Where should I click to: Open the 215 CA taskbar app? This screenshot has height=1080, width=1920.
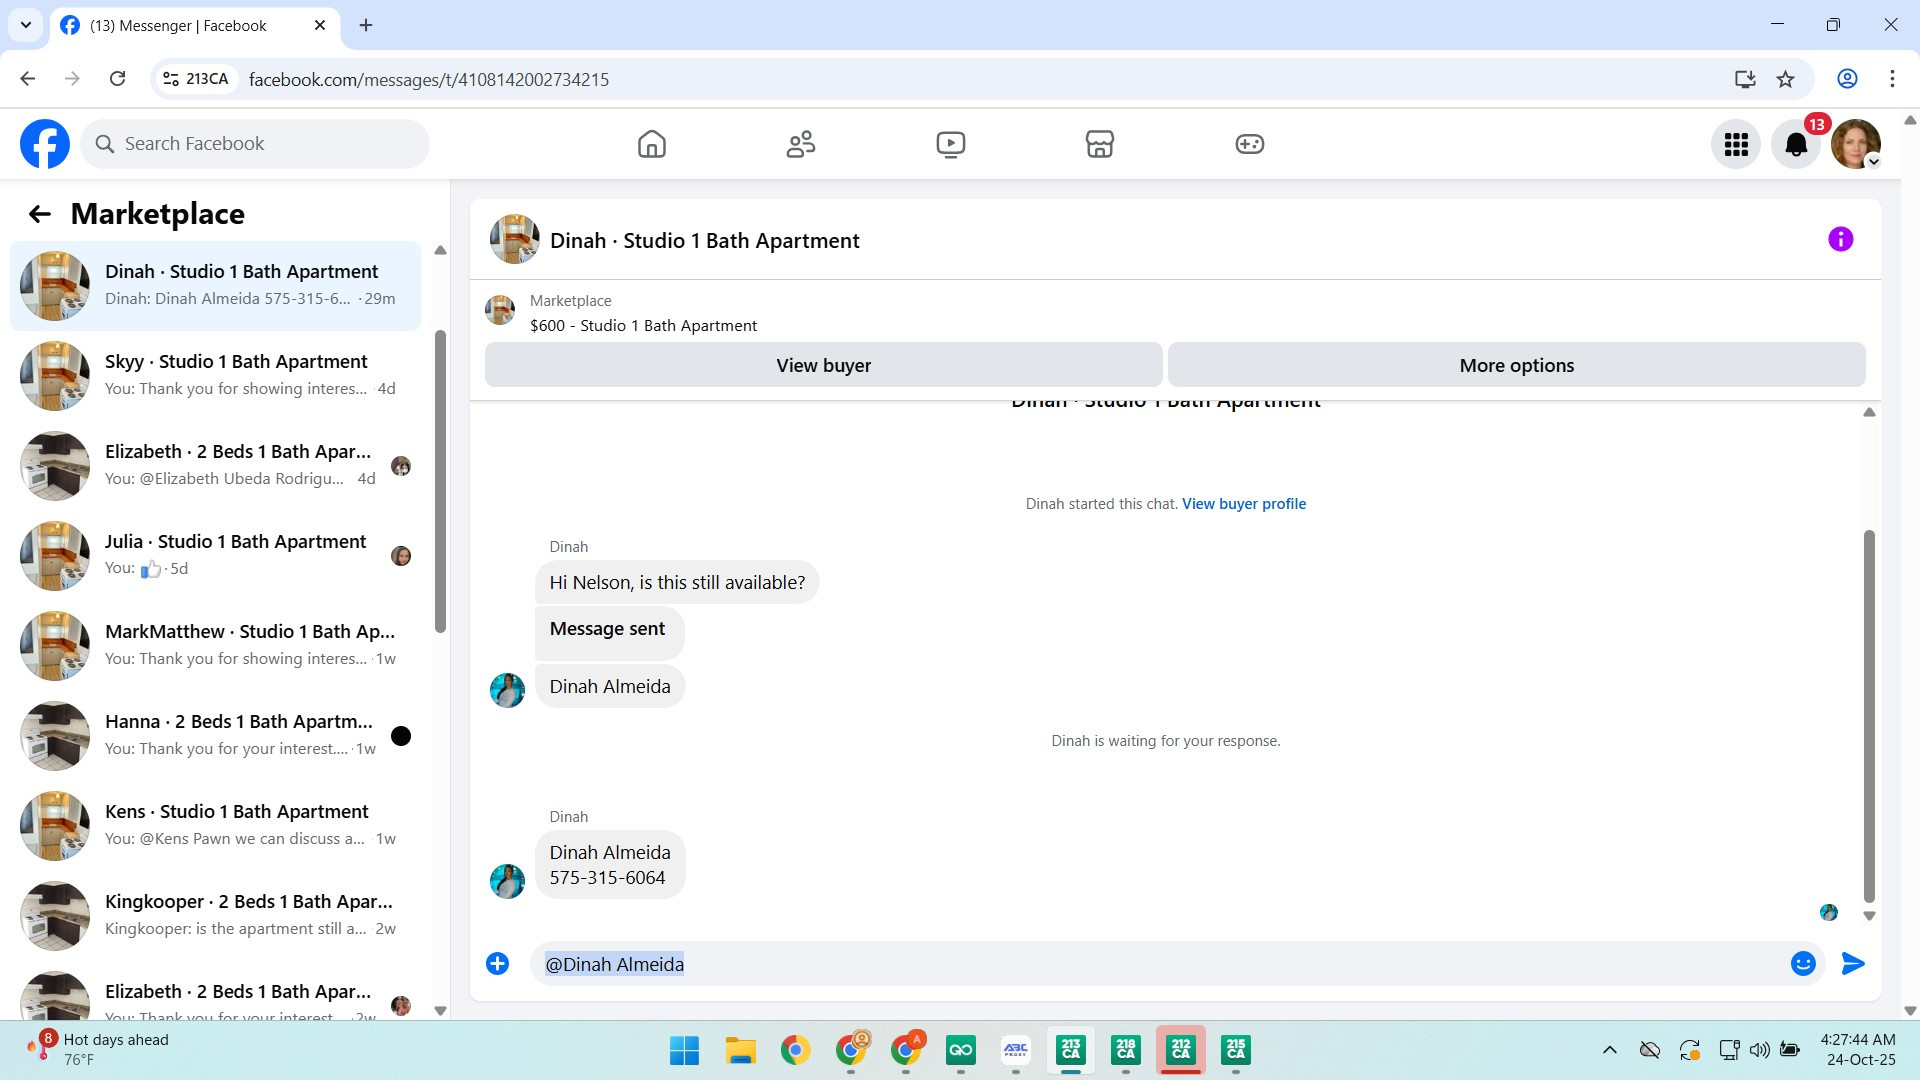coord(1236,1050)
